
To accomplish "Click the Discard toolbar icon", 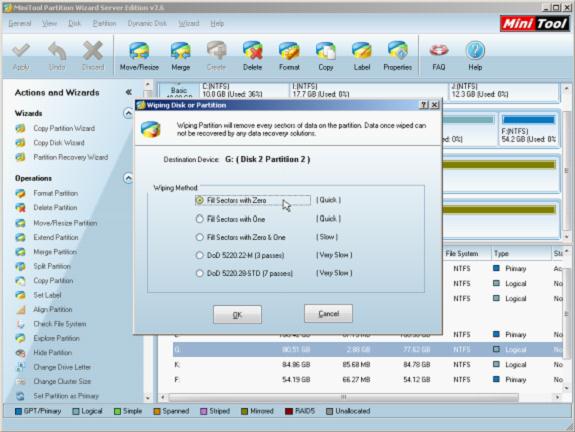I will (93, 56).
